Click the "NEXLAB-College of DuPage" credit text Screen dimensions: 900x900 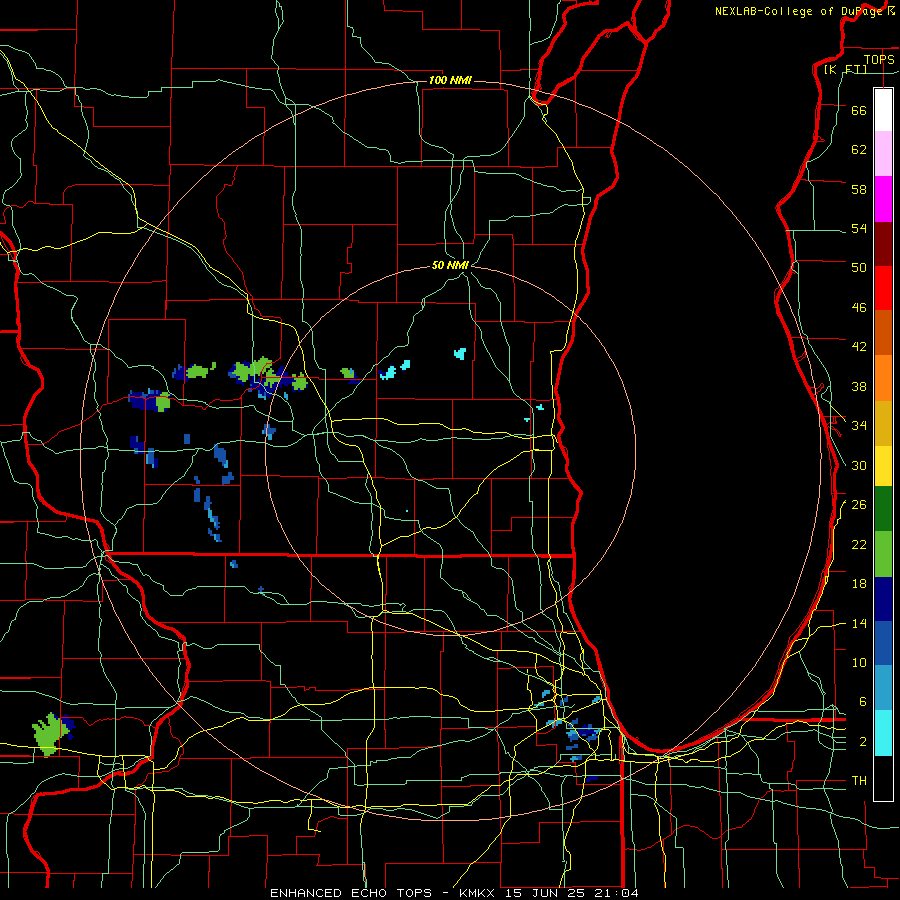click(799, 11)
